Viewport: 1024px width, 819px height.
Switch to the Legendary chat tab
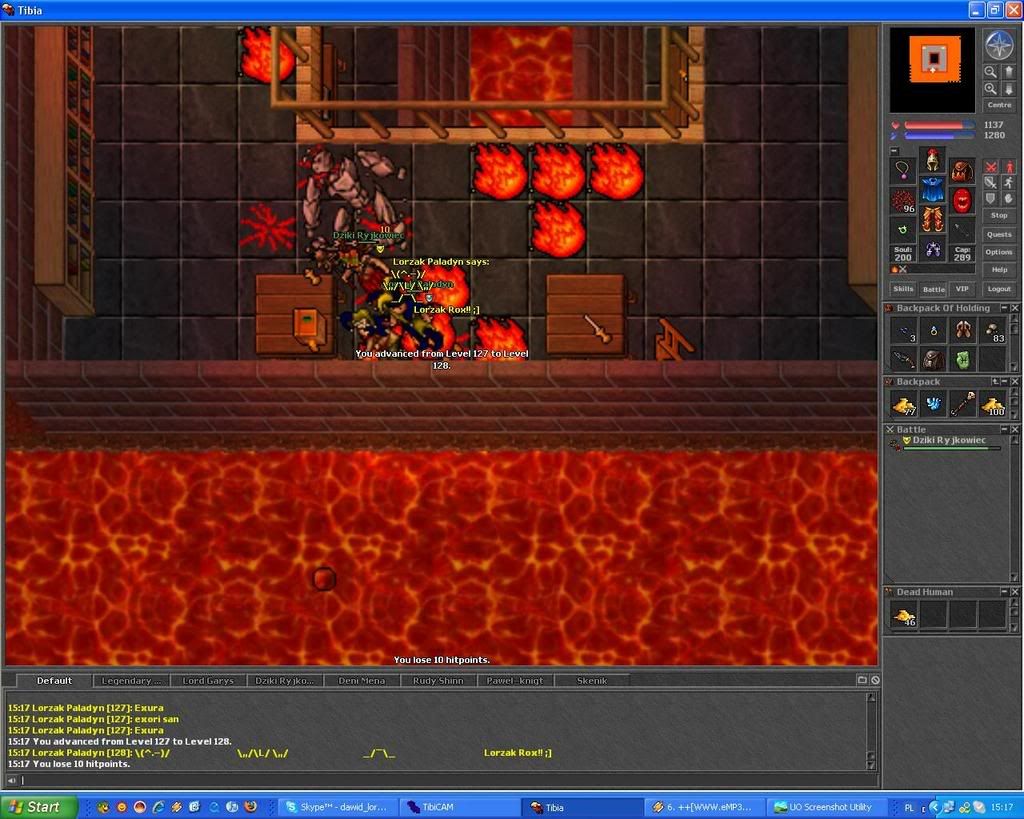click(x=131, y=681)
